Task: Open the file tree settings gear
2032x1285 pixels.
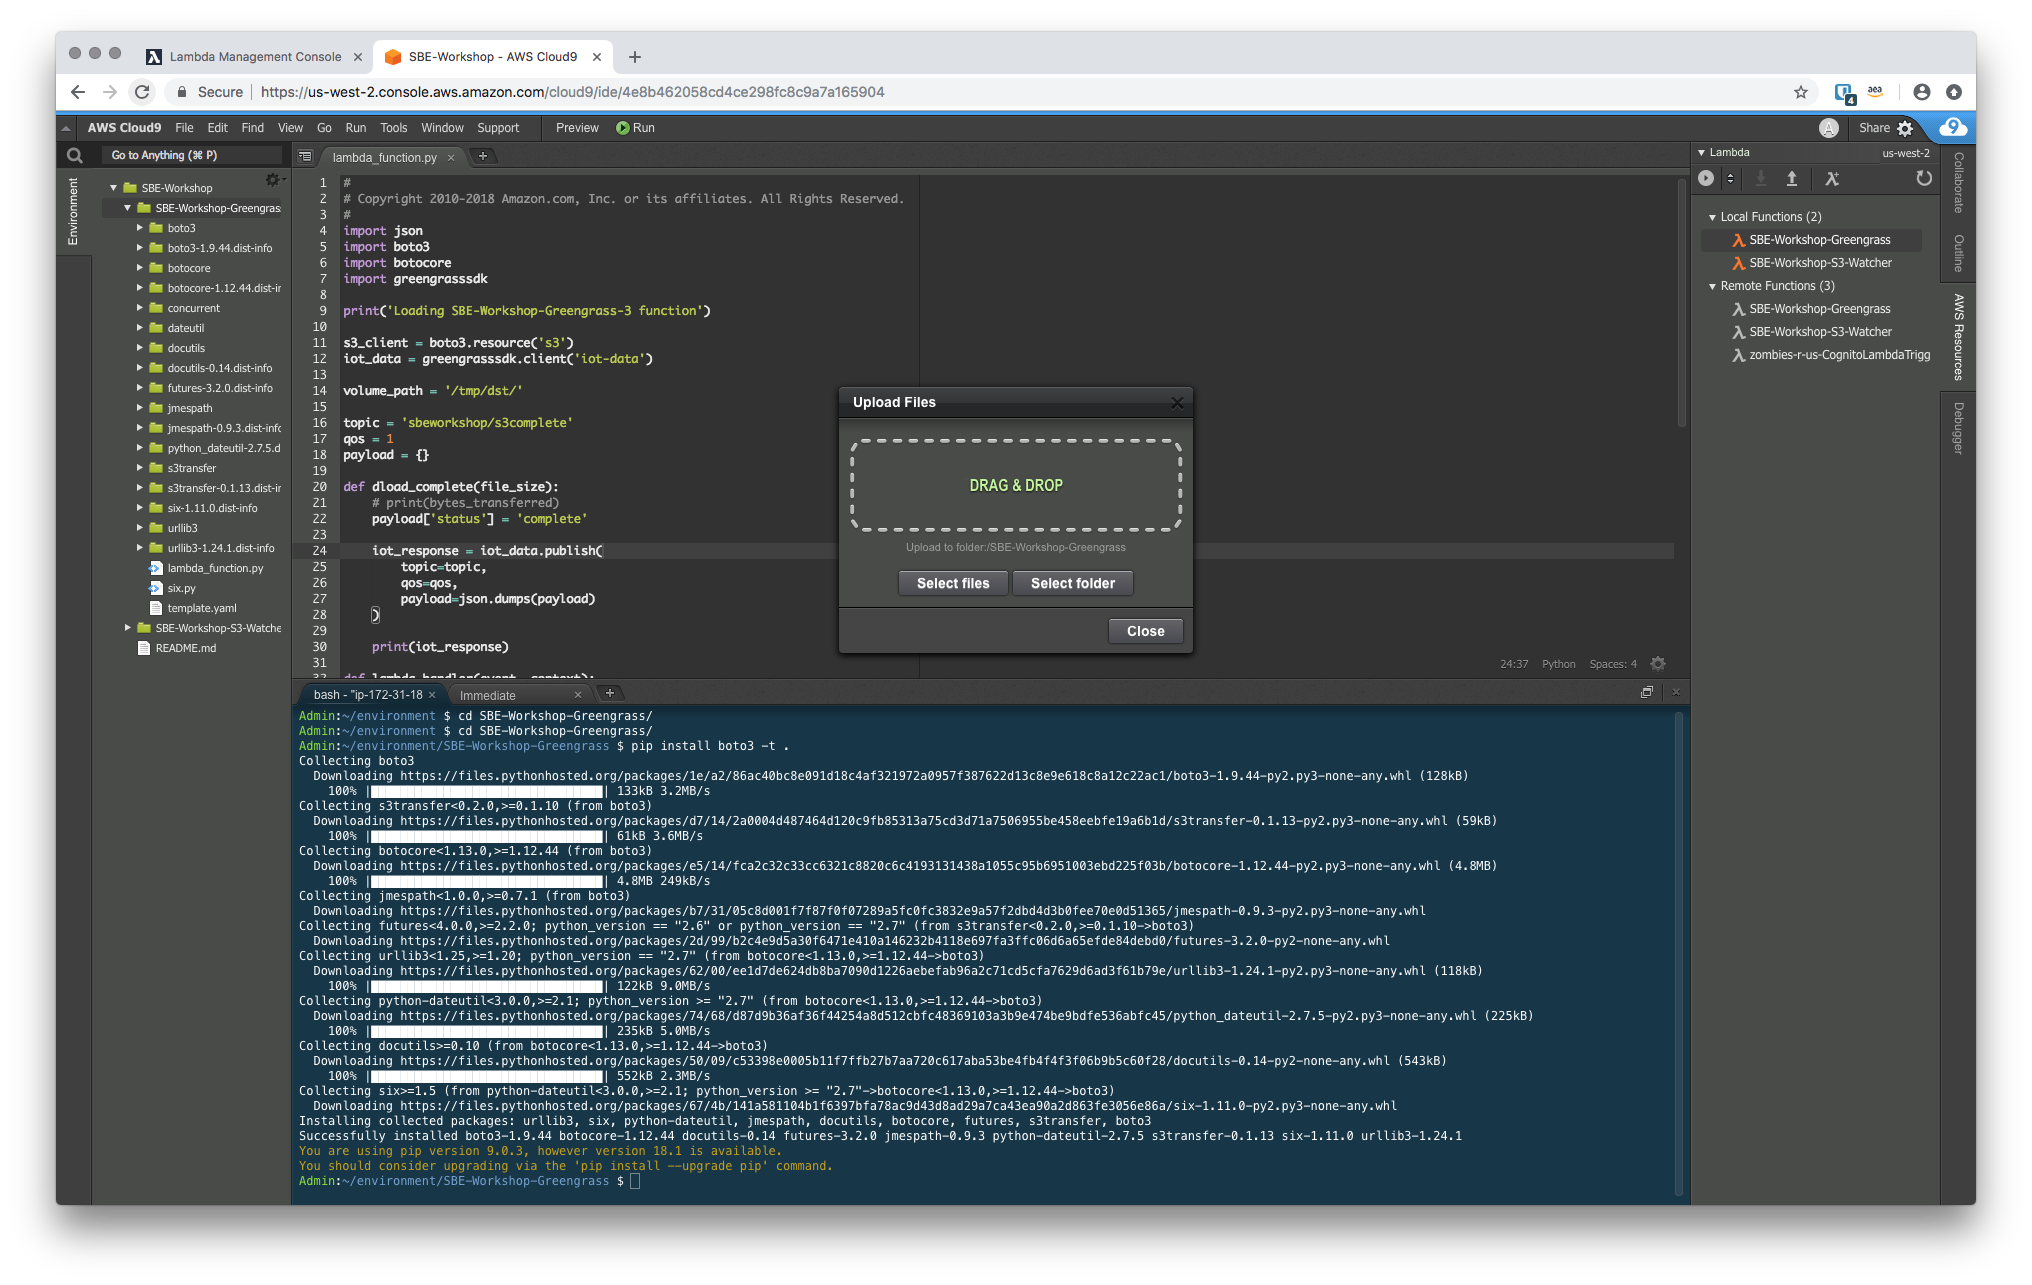Action: 272,179
